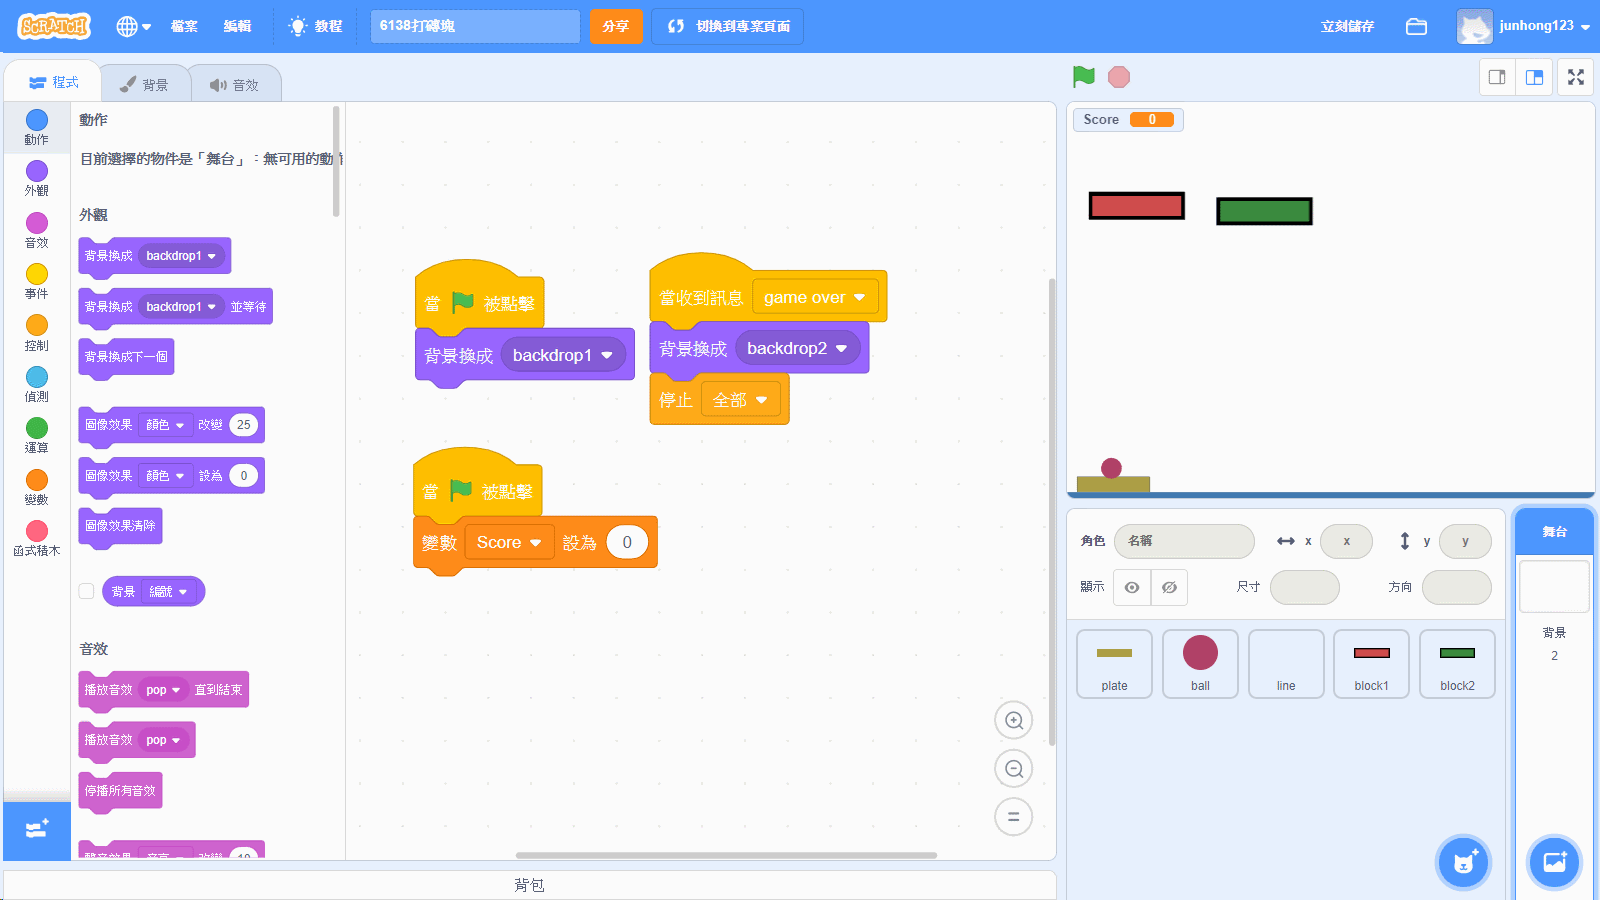Image resolution: width=1600 pixels, height=900 pixels.
Task: Open 顏色 dropdown in 圖像效果 設為 block
Action: (165, 476)
